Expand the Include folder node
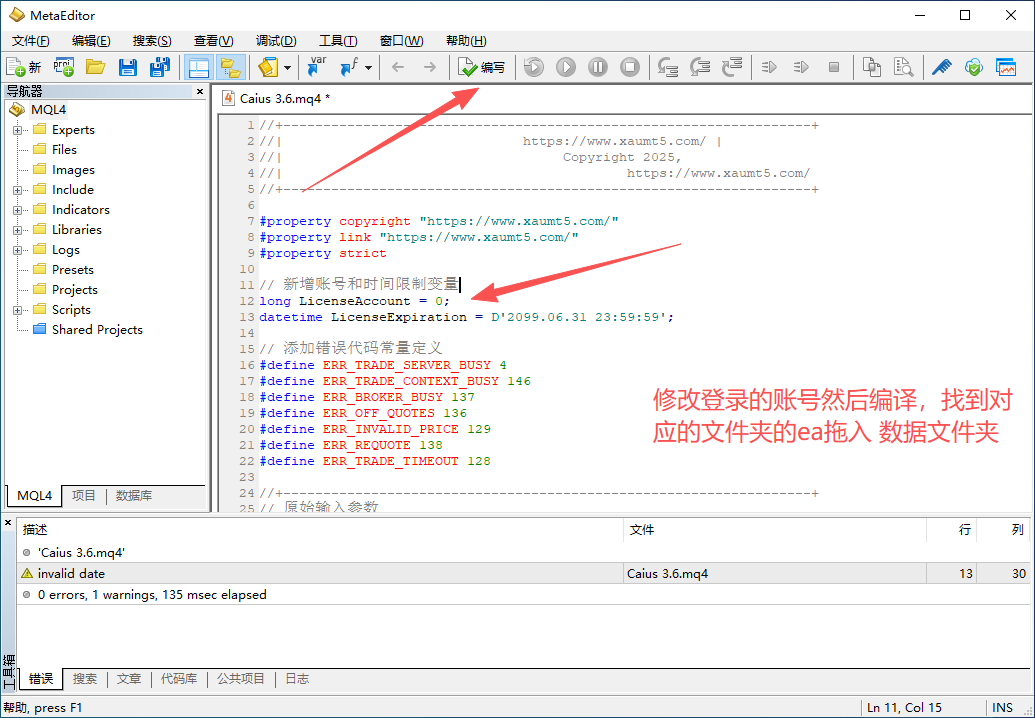Viewport: 1035px width, 718px height. click(17, 190)
